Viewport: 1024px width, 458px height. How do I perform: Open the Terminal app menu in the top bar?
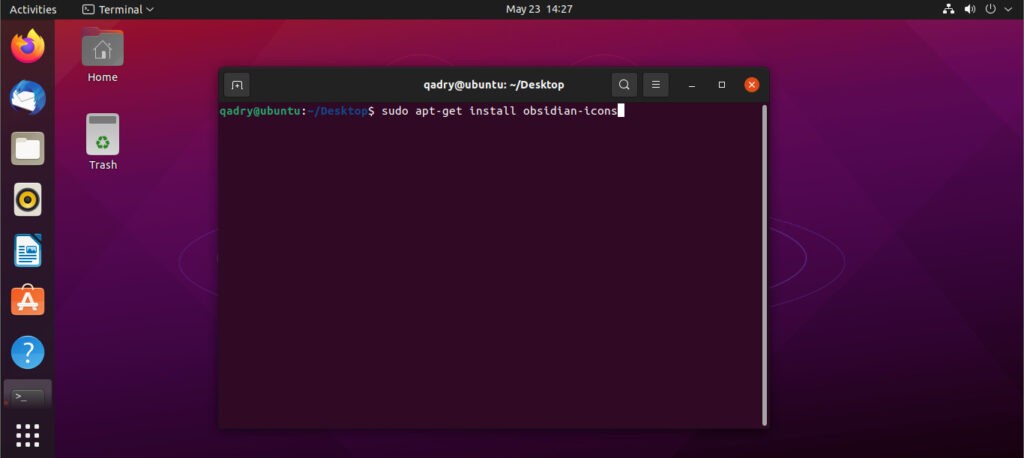(118, 9)
